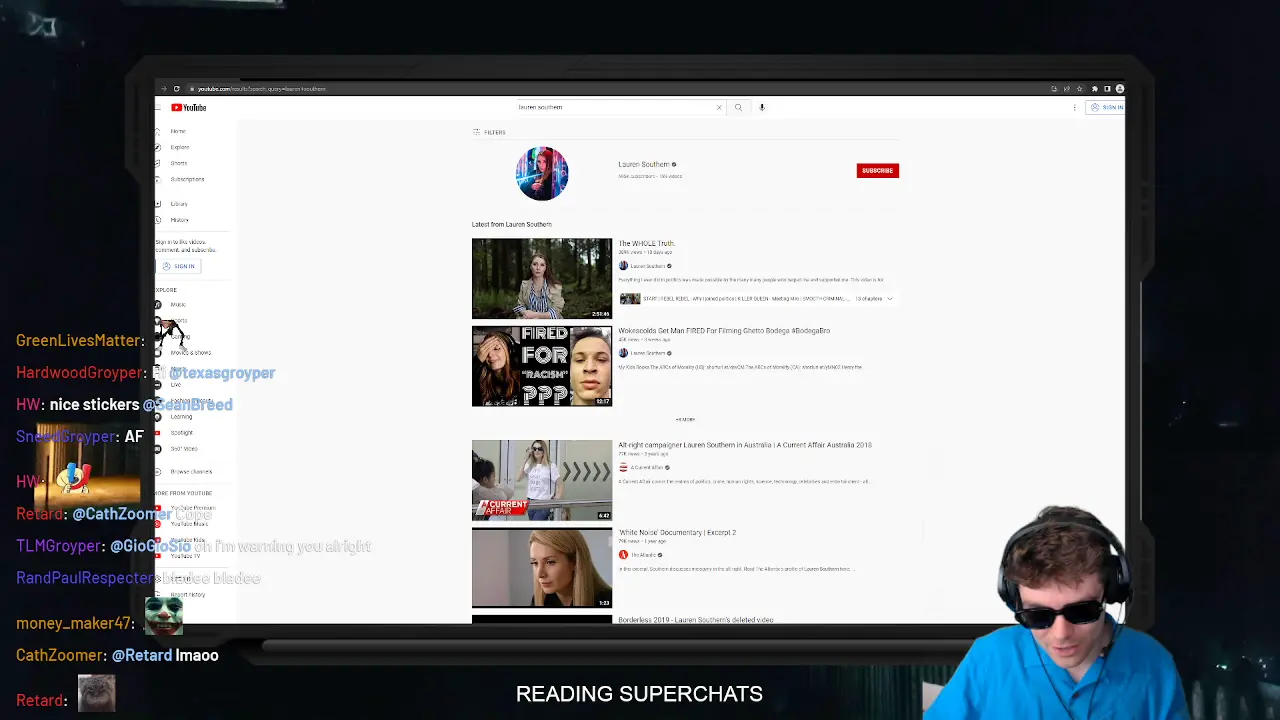Open History in the sidebar
The width and height of the screenshot is (1280, 720).
(179, 220)
